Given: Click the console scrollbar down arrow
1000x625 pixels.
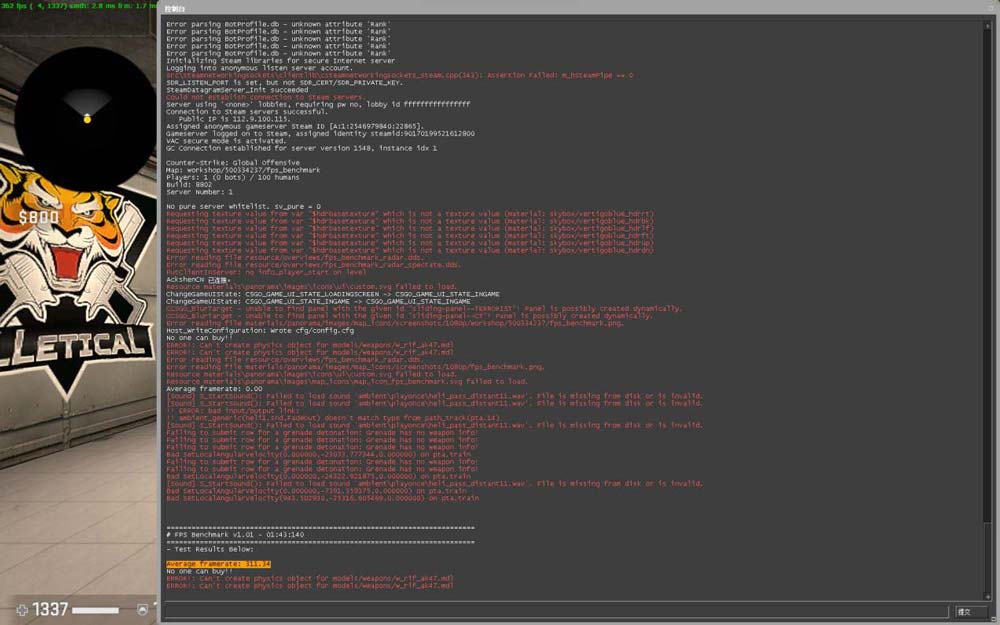Looking at the screenshot, I should 988,597.
